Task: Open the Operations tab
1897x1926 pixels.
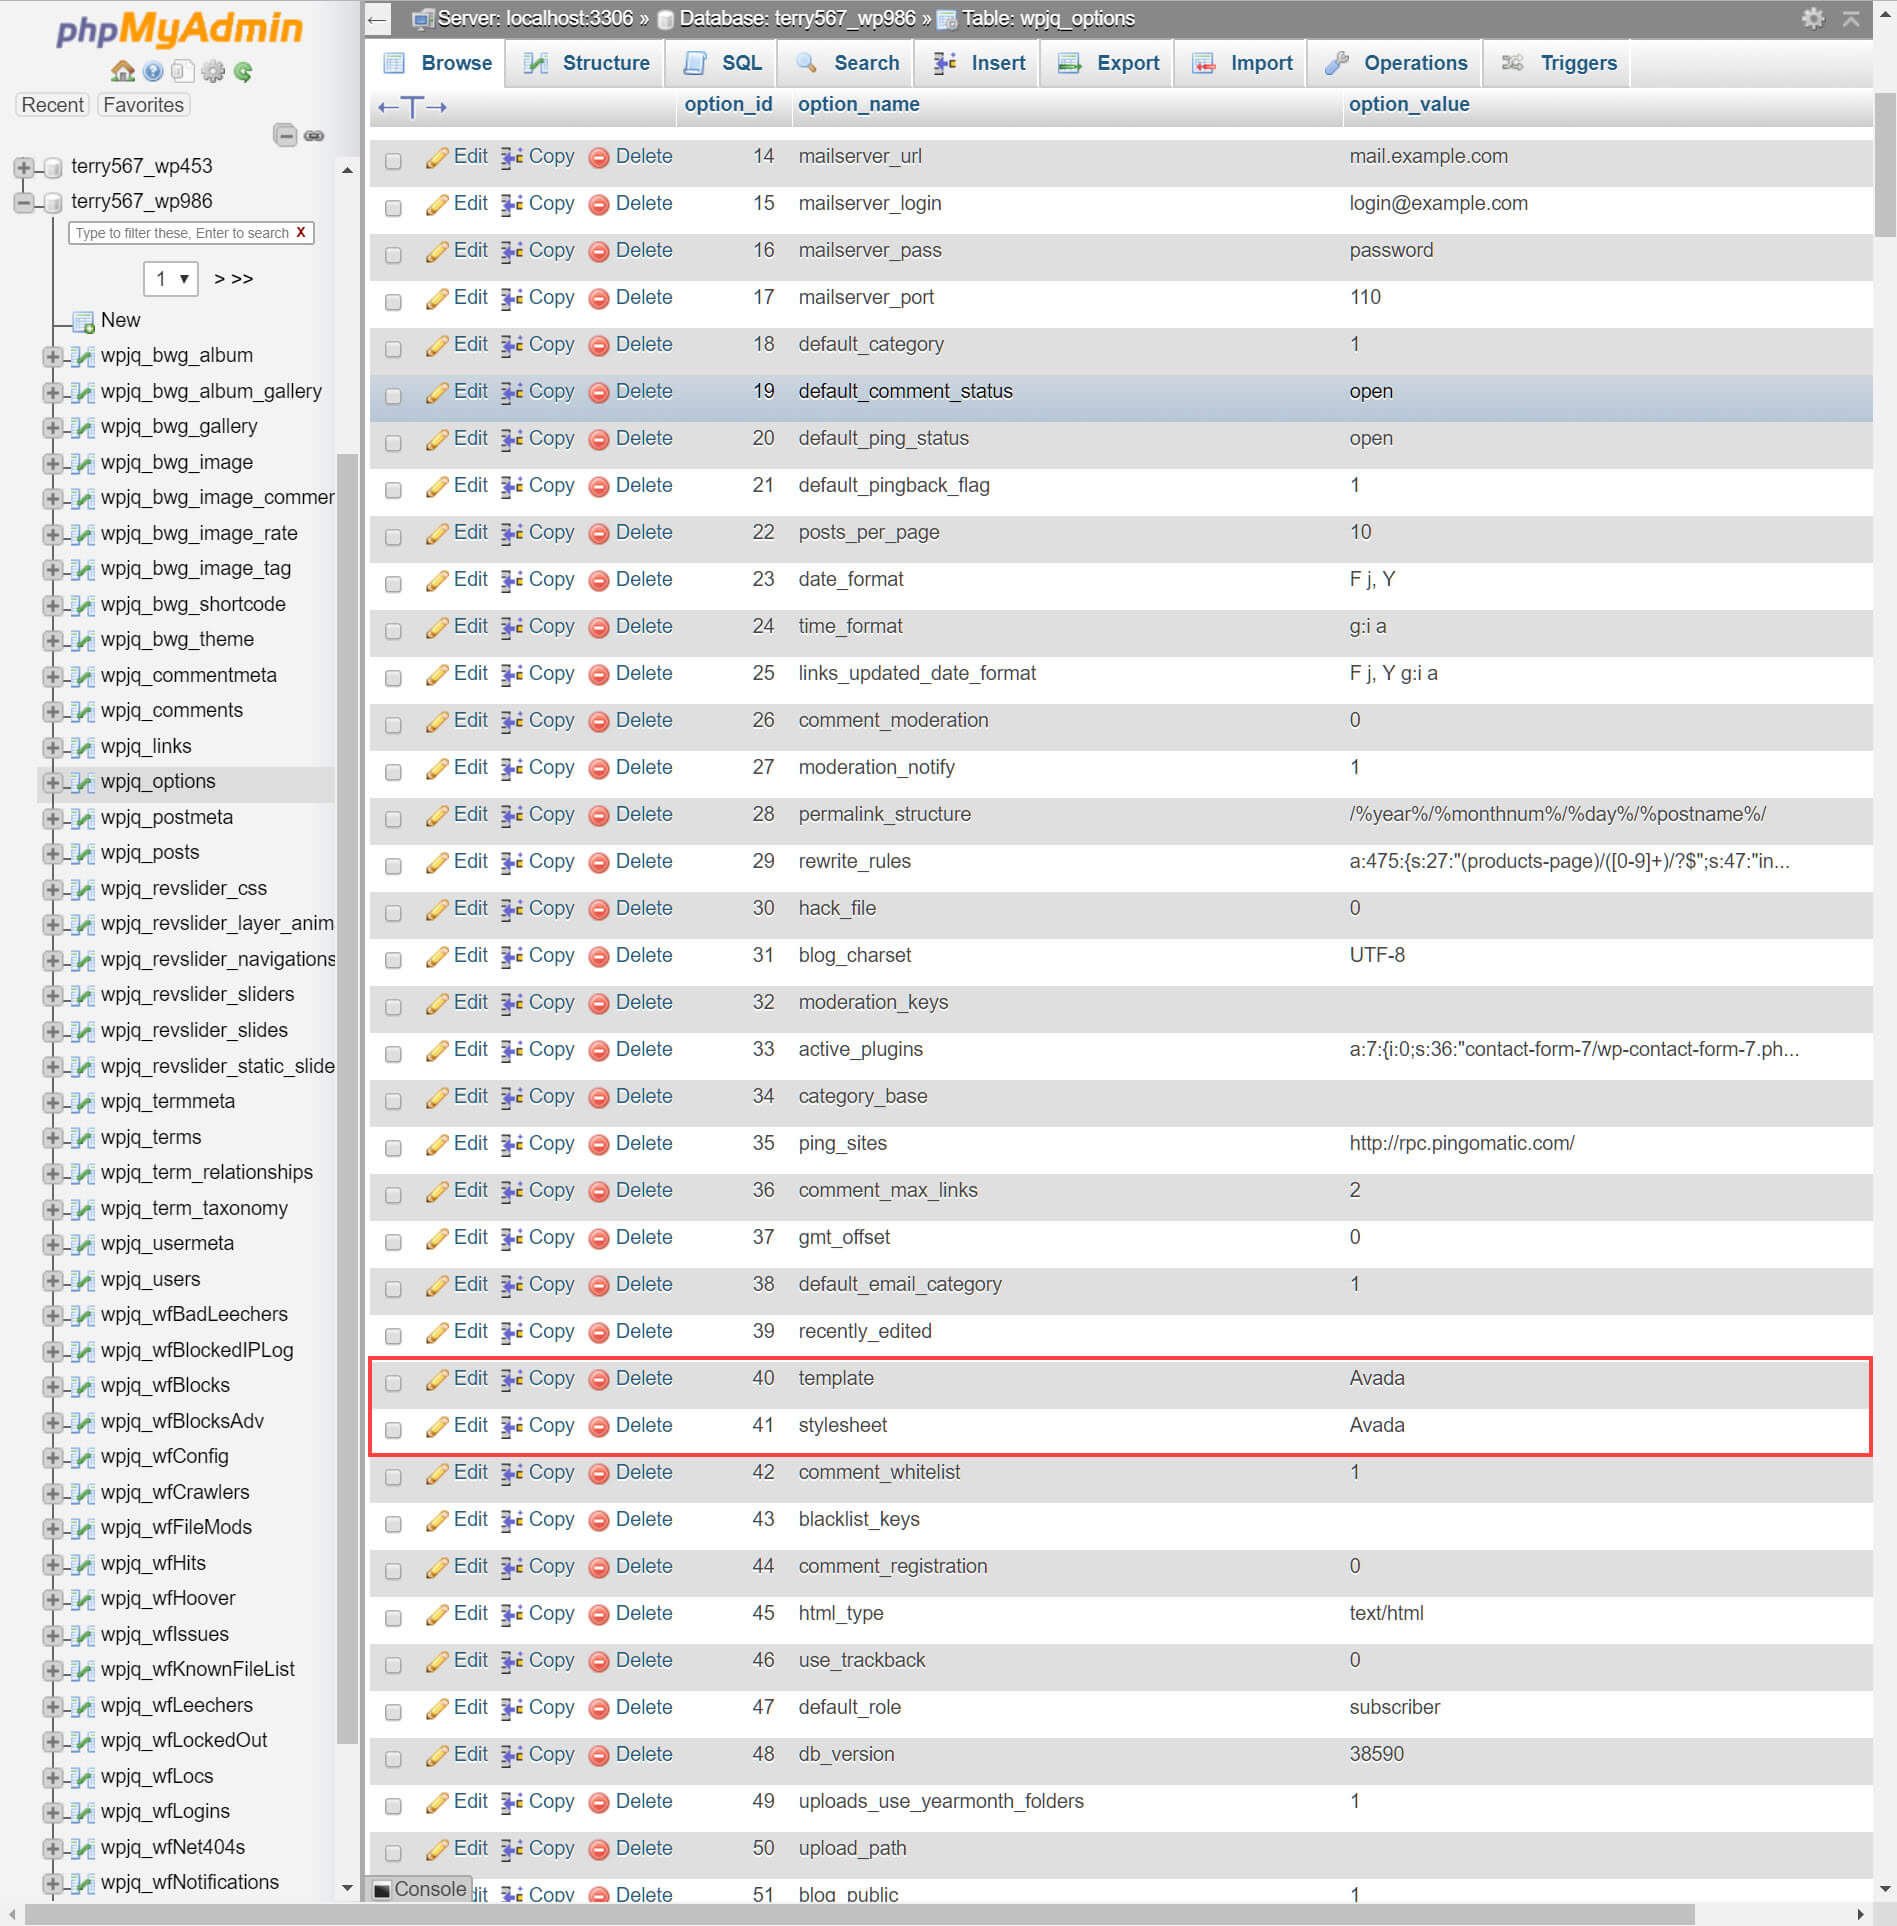Action: 1396,63
